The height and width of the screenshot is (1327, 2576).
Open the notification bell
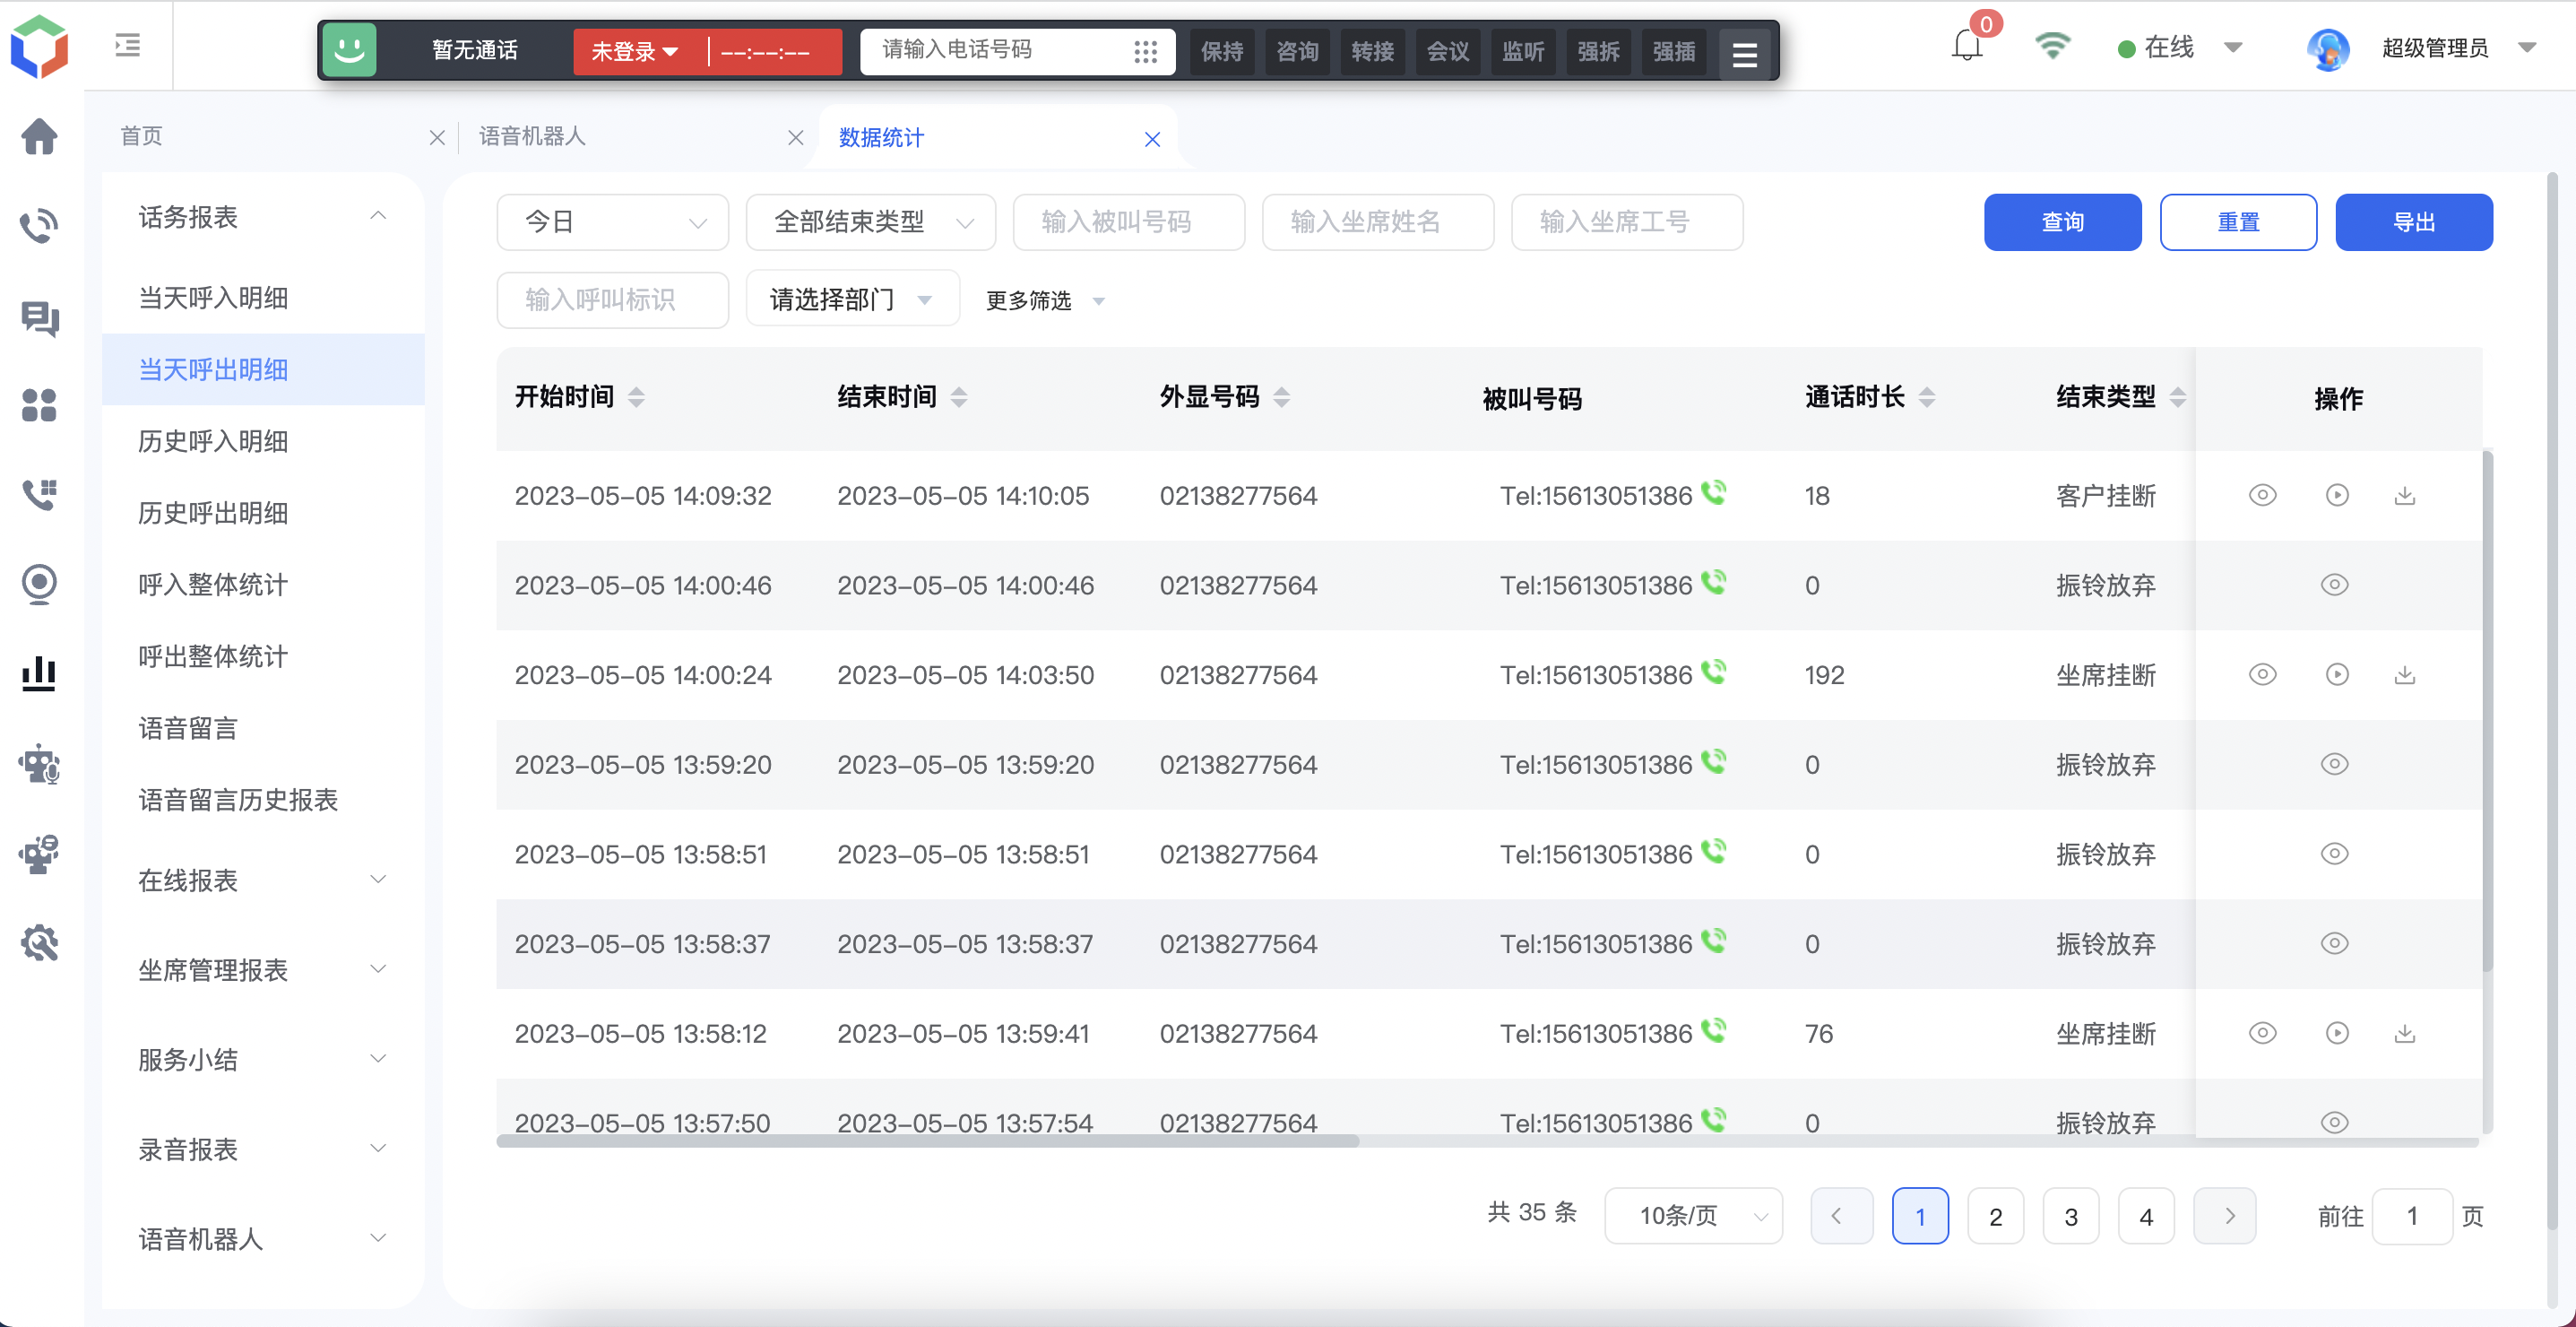click(1967, 45)
